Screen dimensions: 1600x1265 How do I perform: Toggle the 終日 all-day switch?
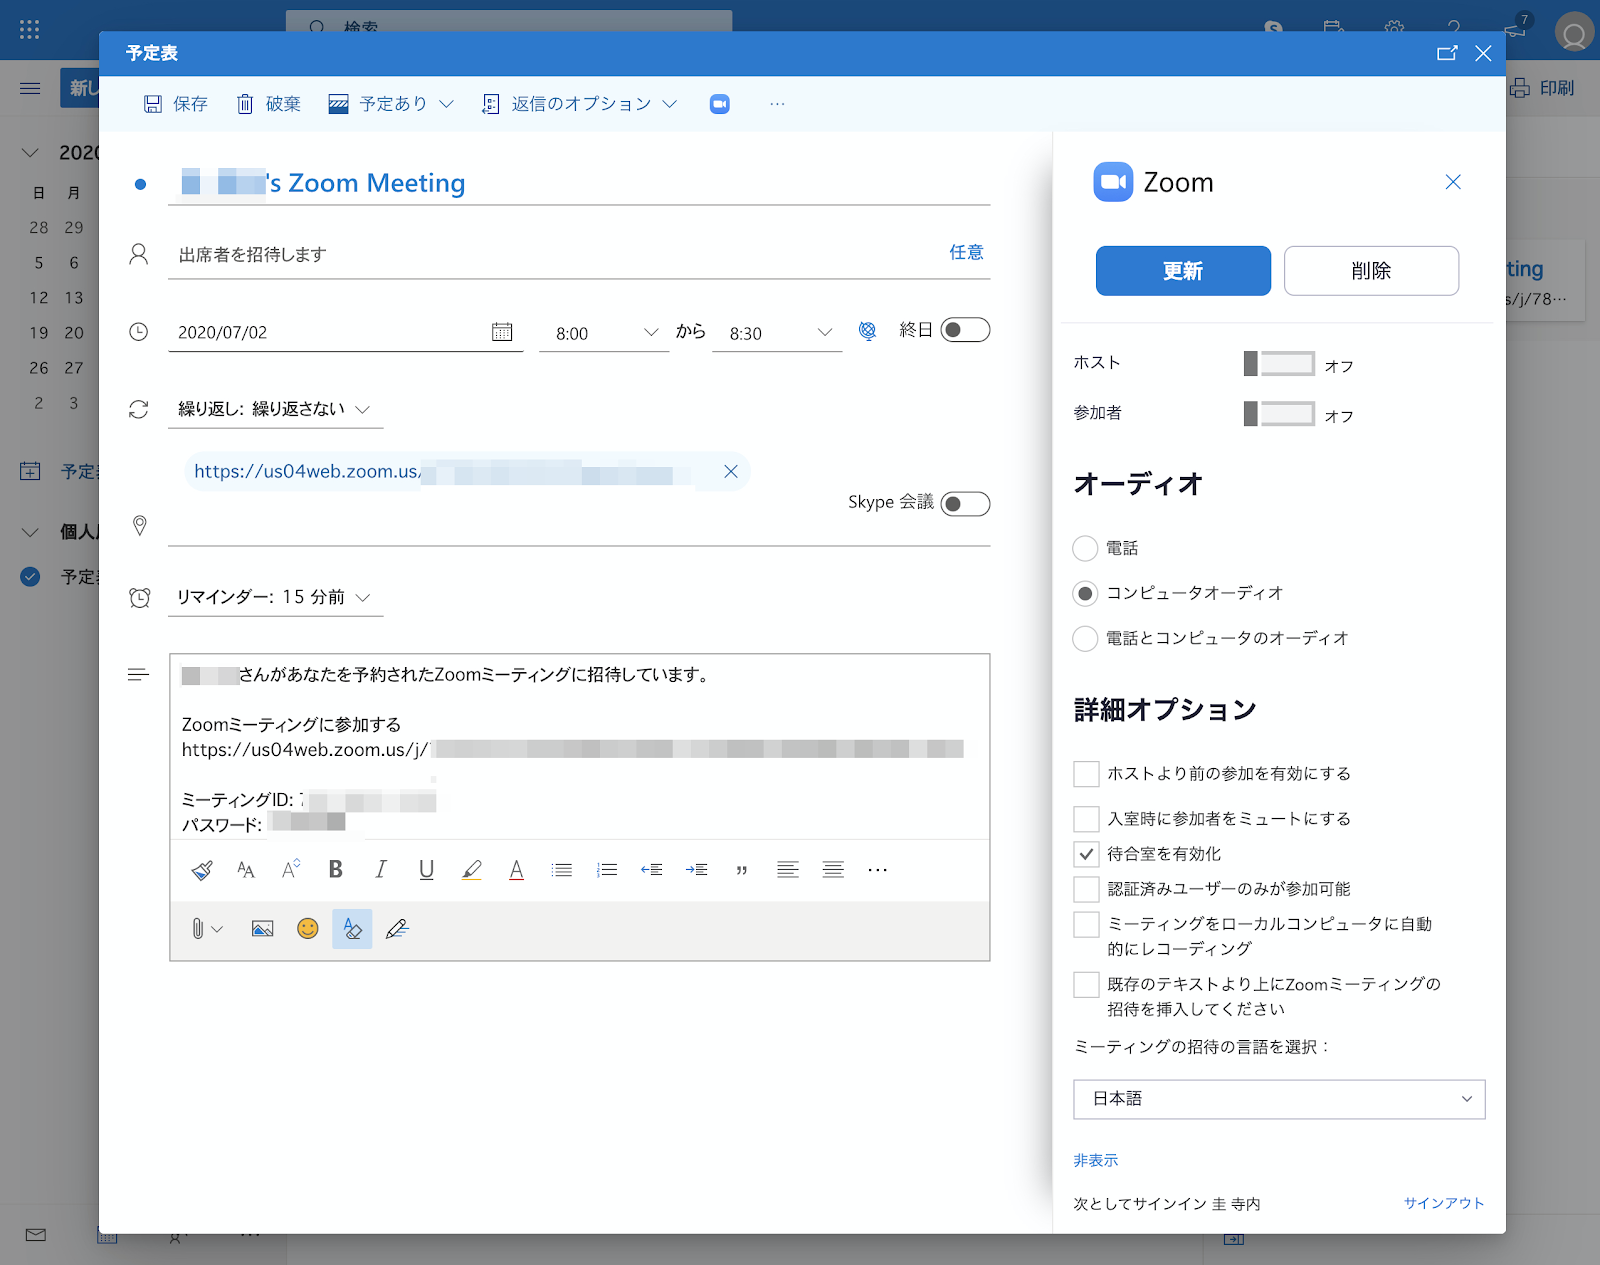[965, 330]
